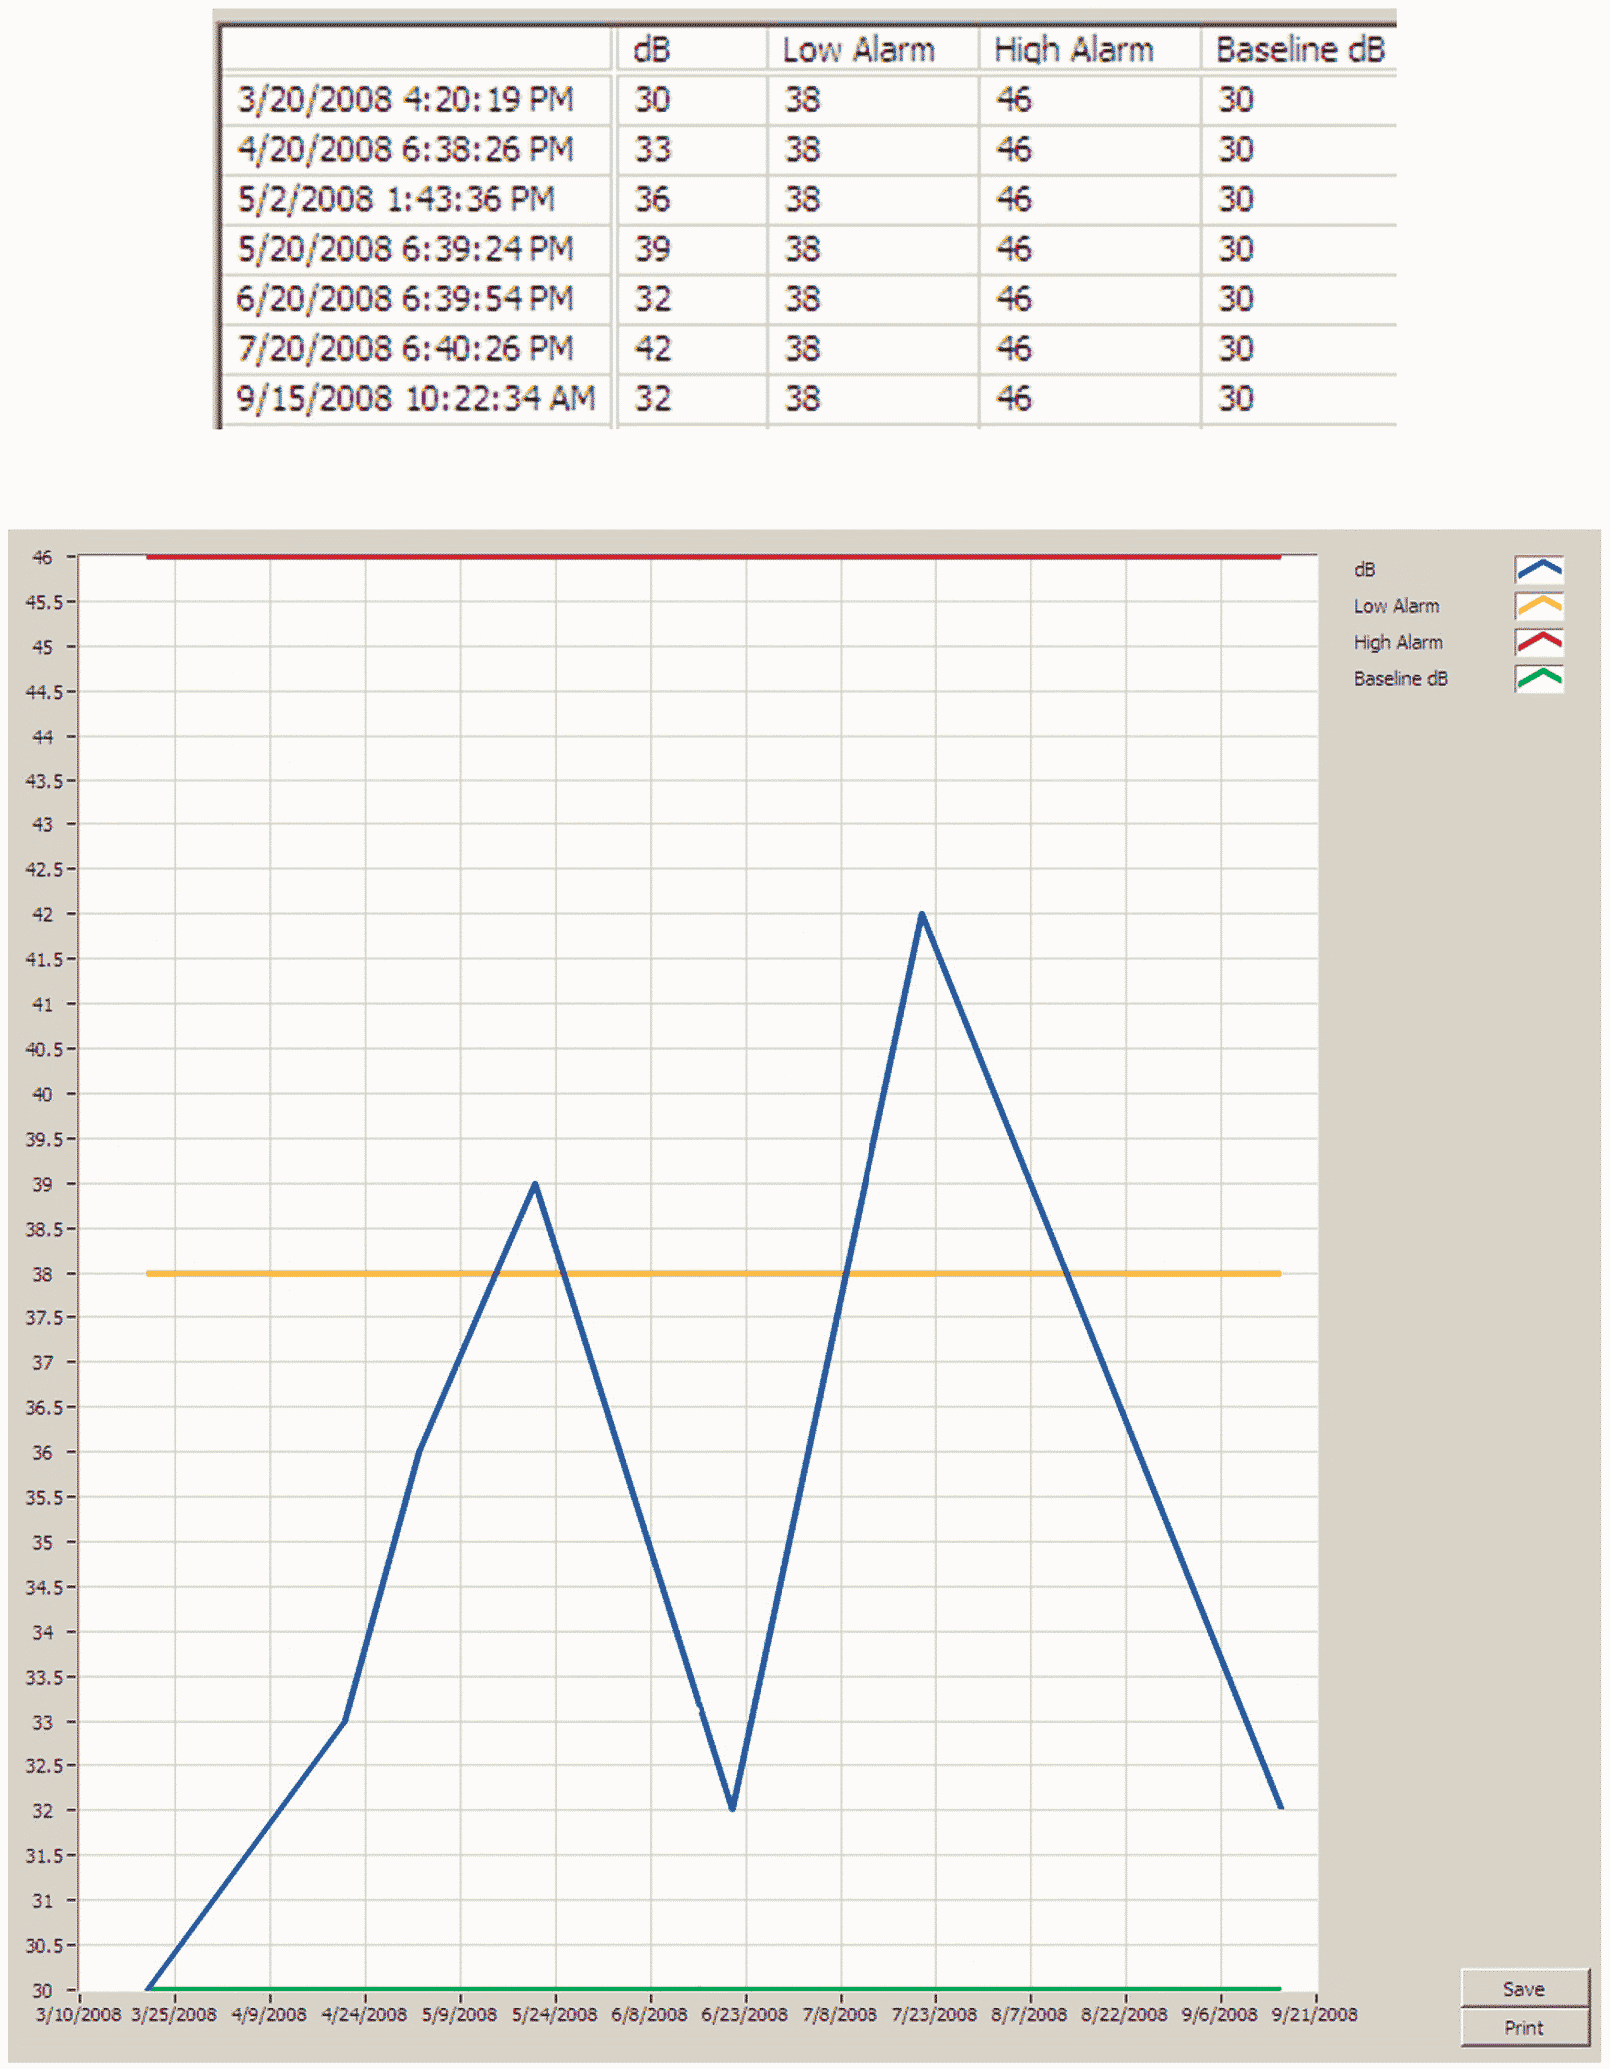This screenshot has width=1610, height=2069.
Task: Click the High Alarm legend label text
Action: click(1397, 642)
